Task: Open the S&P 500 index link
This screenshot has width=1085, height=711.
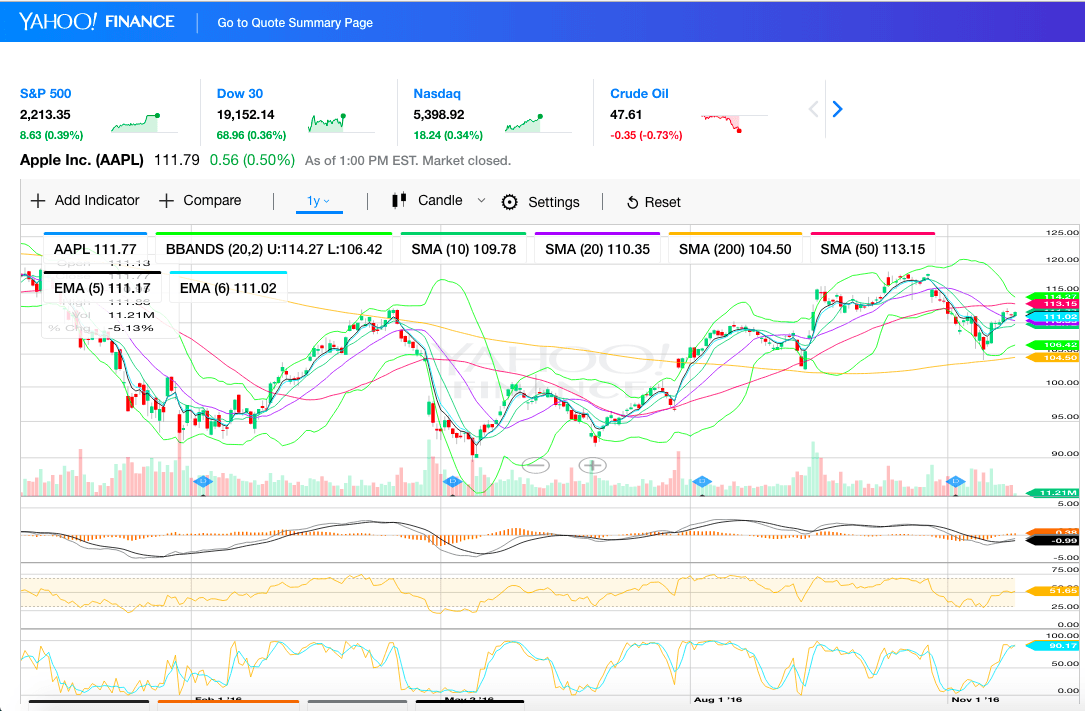Action: click(46, 93)
